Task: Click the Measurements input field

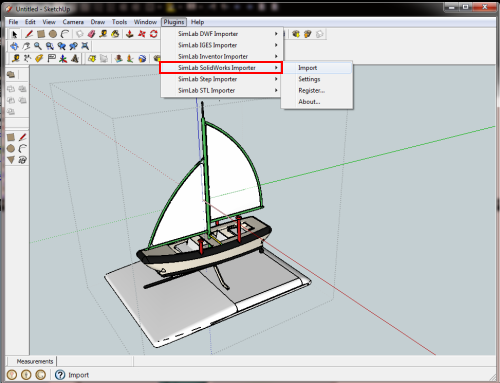Action: [x=95, y=361]
